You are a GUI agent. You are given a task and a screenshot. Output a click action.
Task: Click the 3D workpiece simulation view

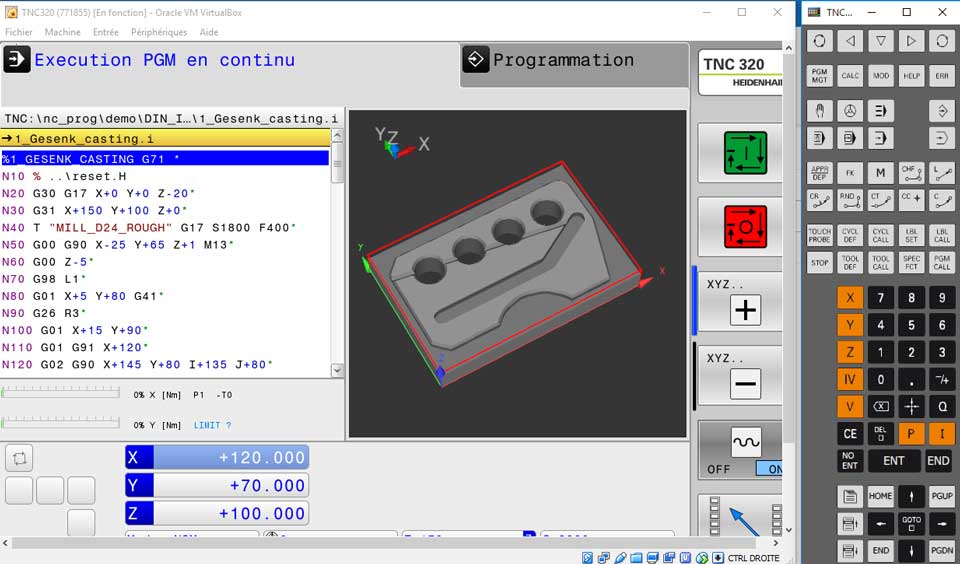click(517, 274)
